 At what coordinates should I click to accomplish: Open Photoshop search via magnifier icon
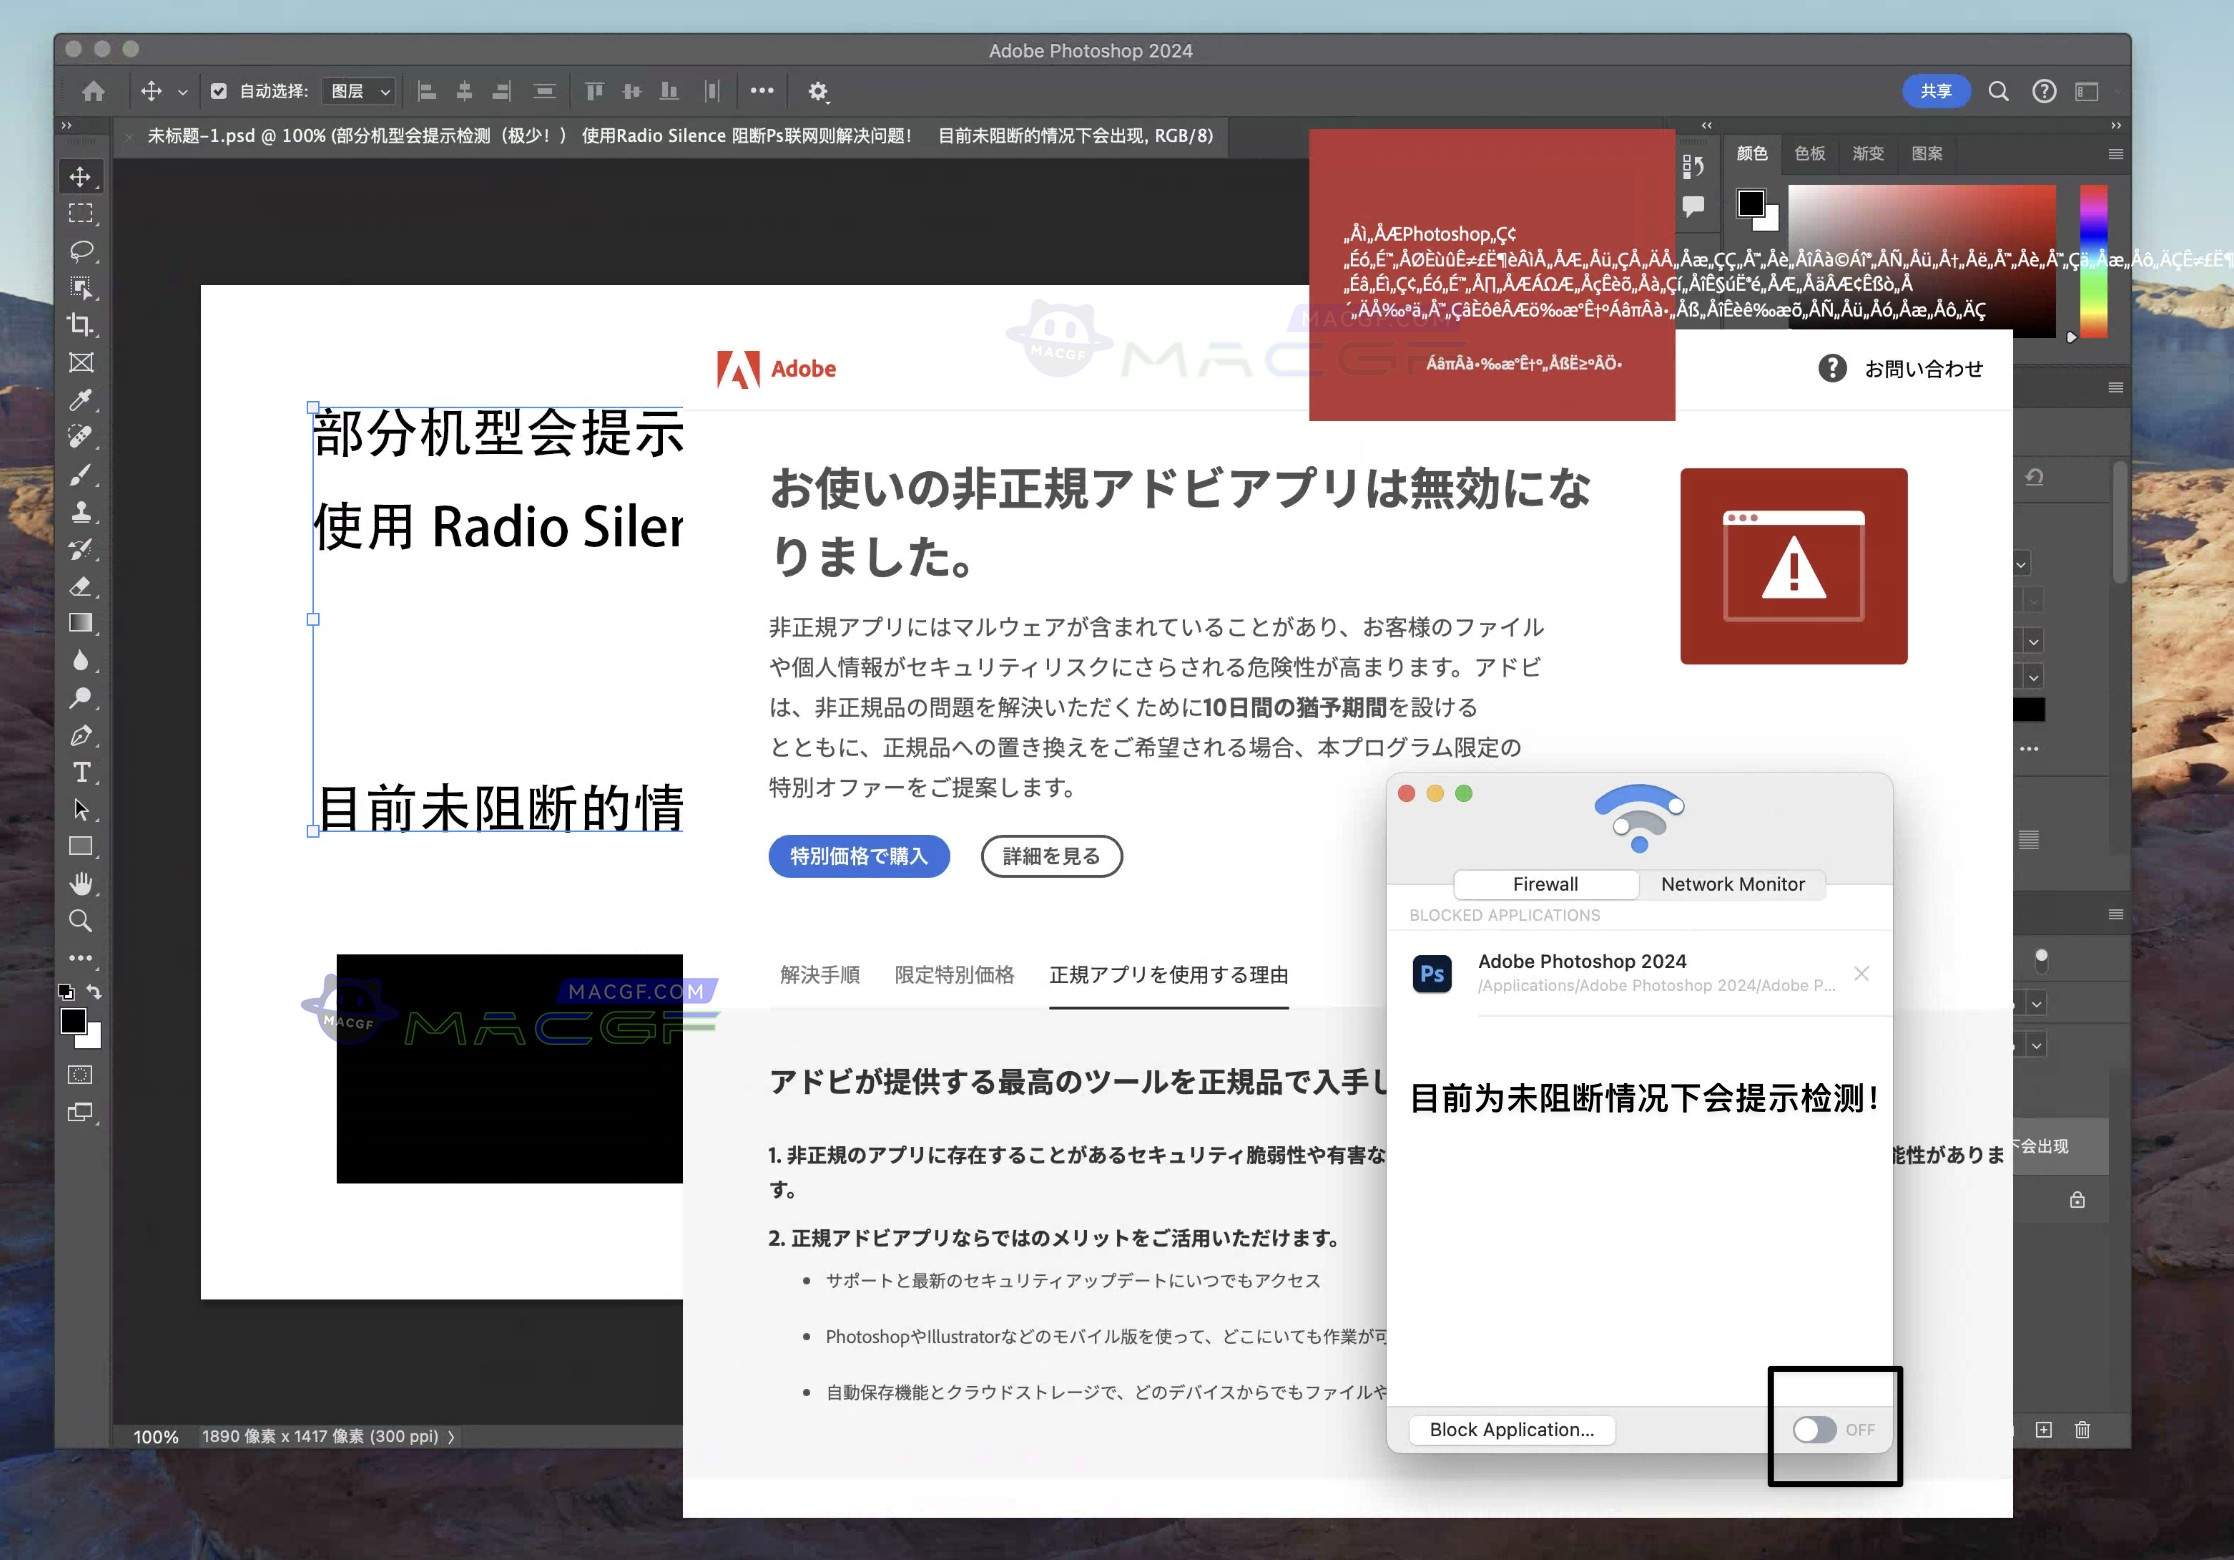1998,91
